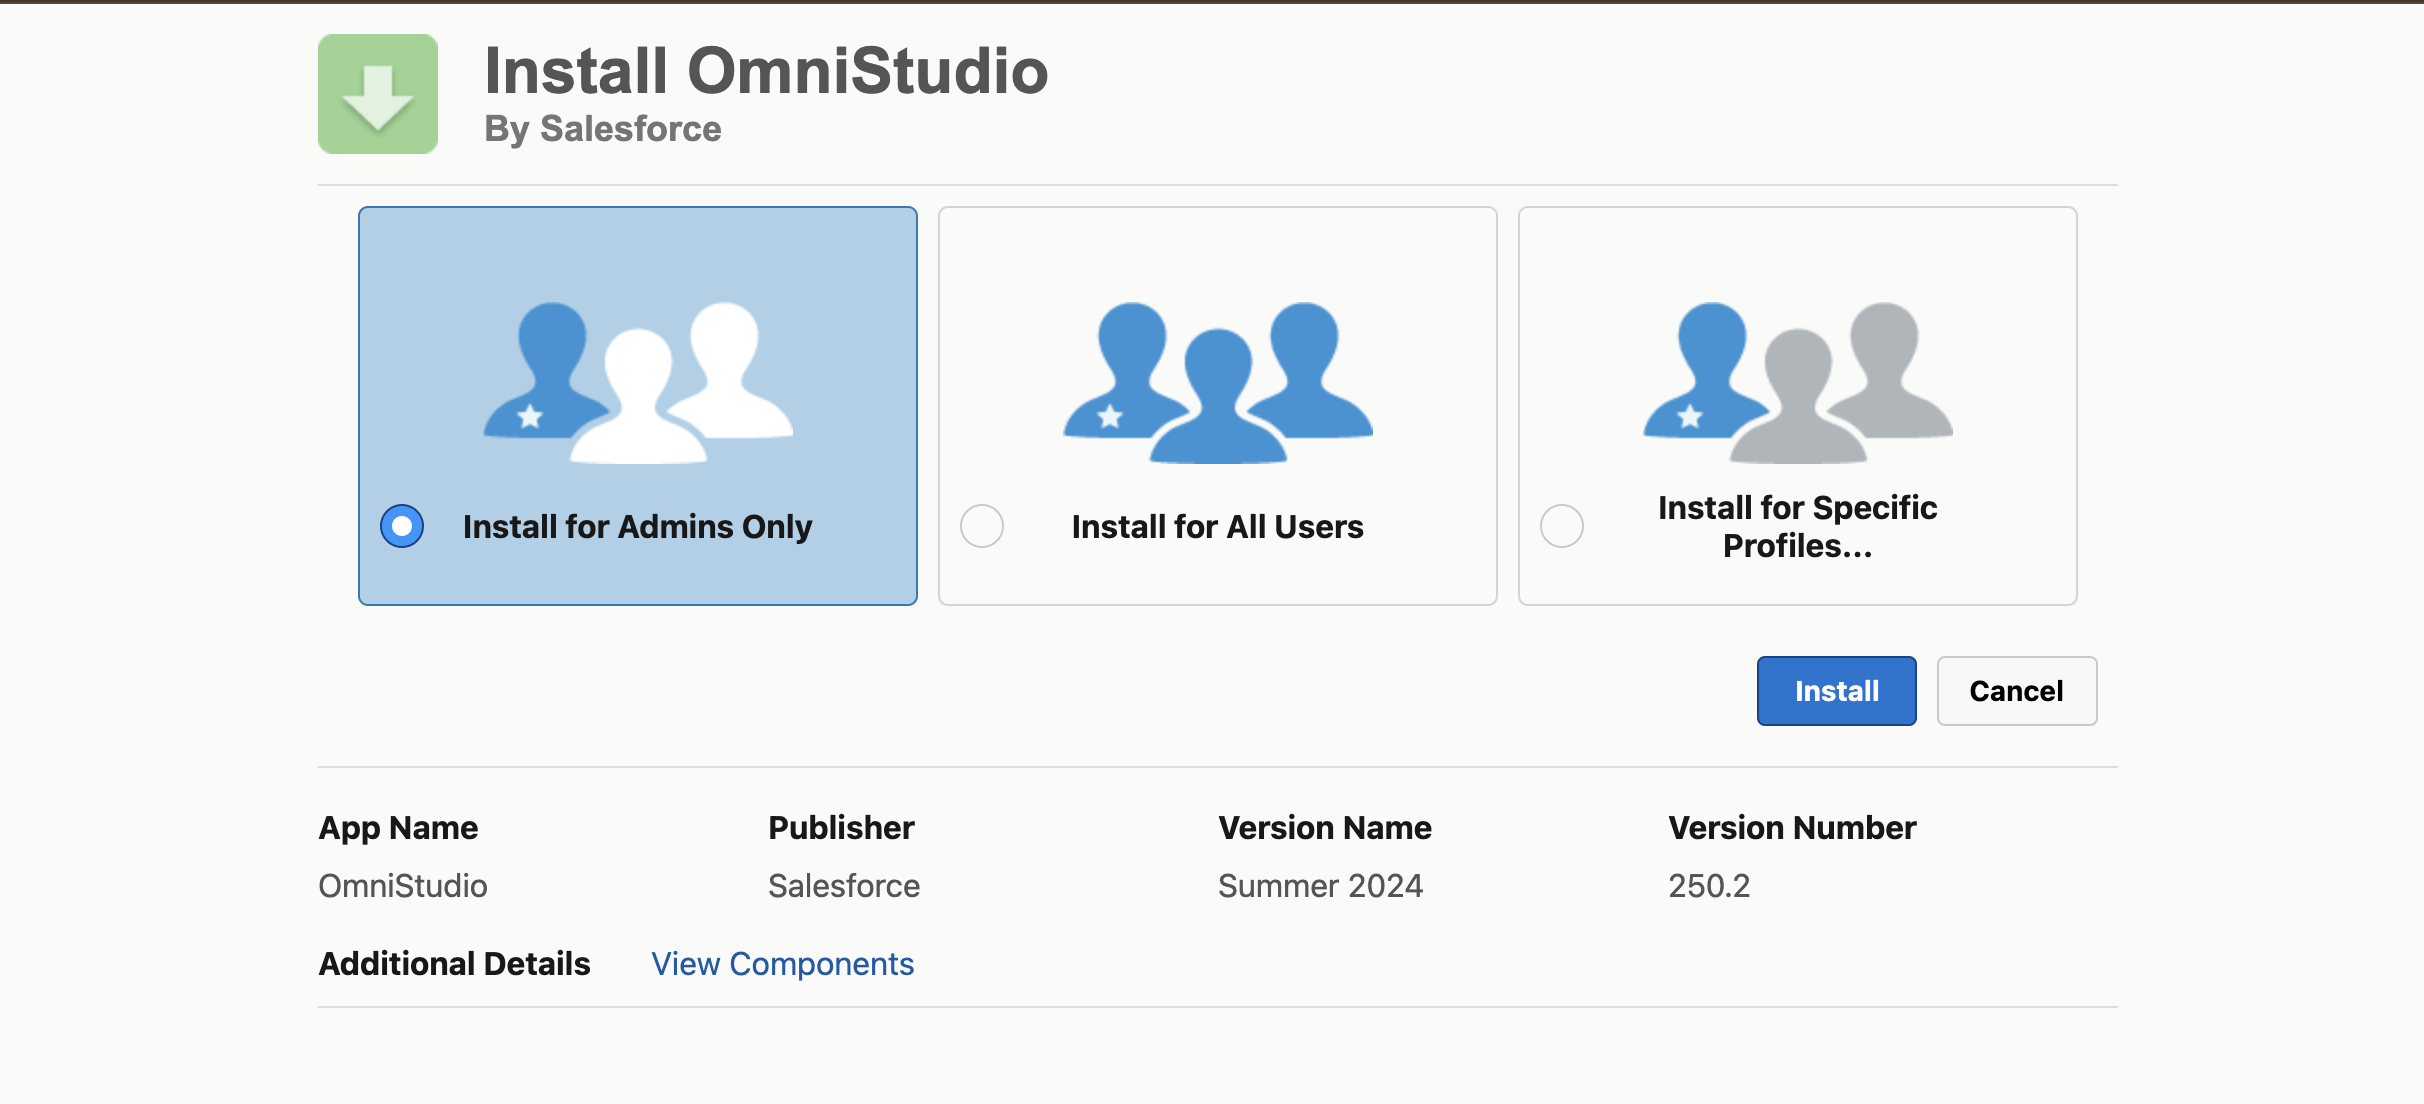The width and height of the screenshot is (2424, 1104).
Task: Click the Additional Details label
Action: pos(455,964)
